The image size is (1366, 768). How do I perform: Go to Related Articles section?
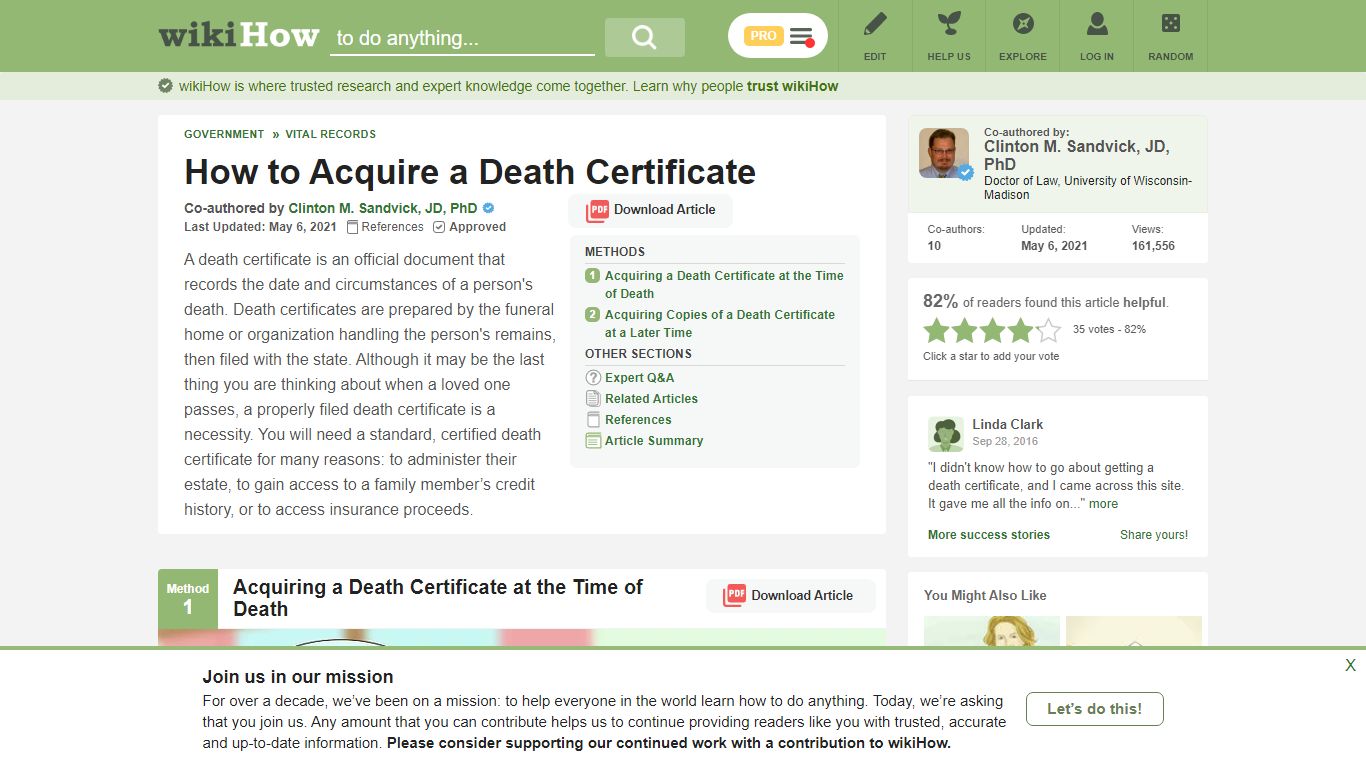point(651,399)
